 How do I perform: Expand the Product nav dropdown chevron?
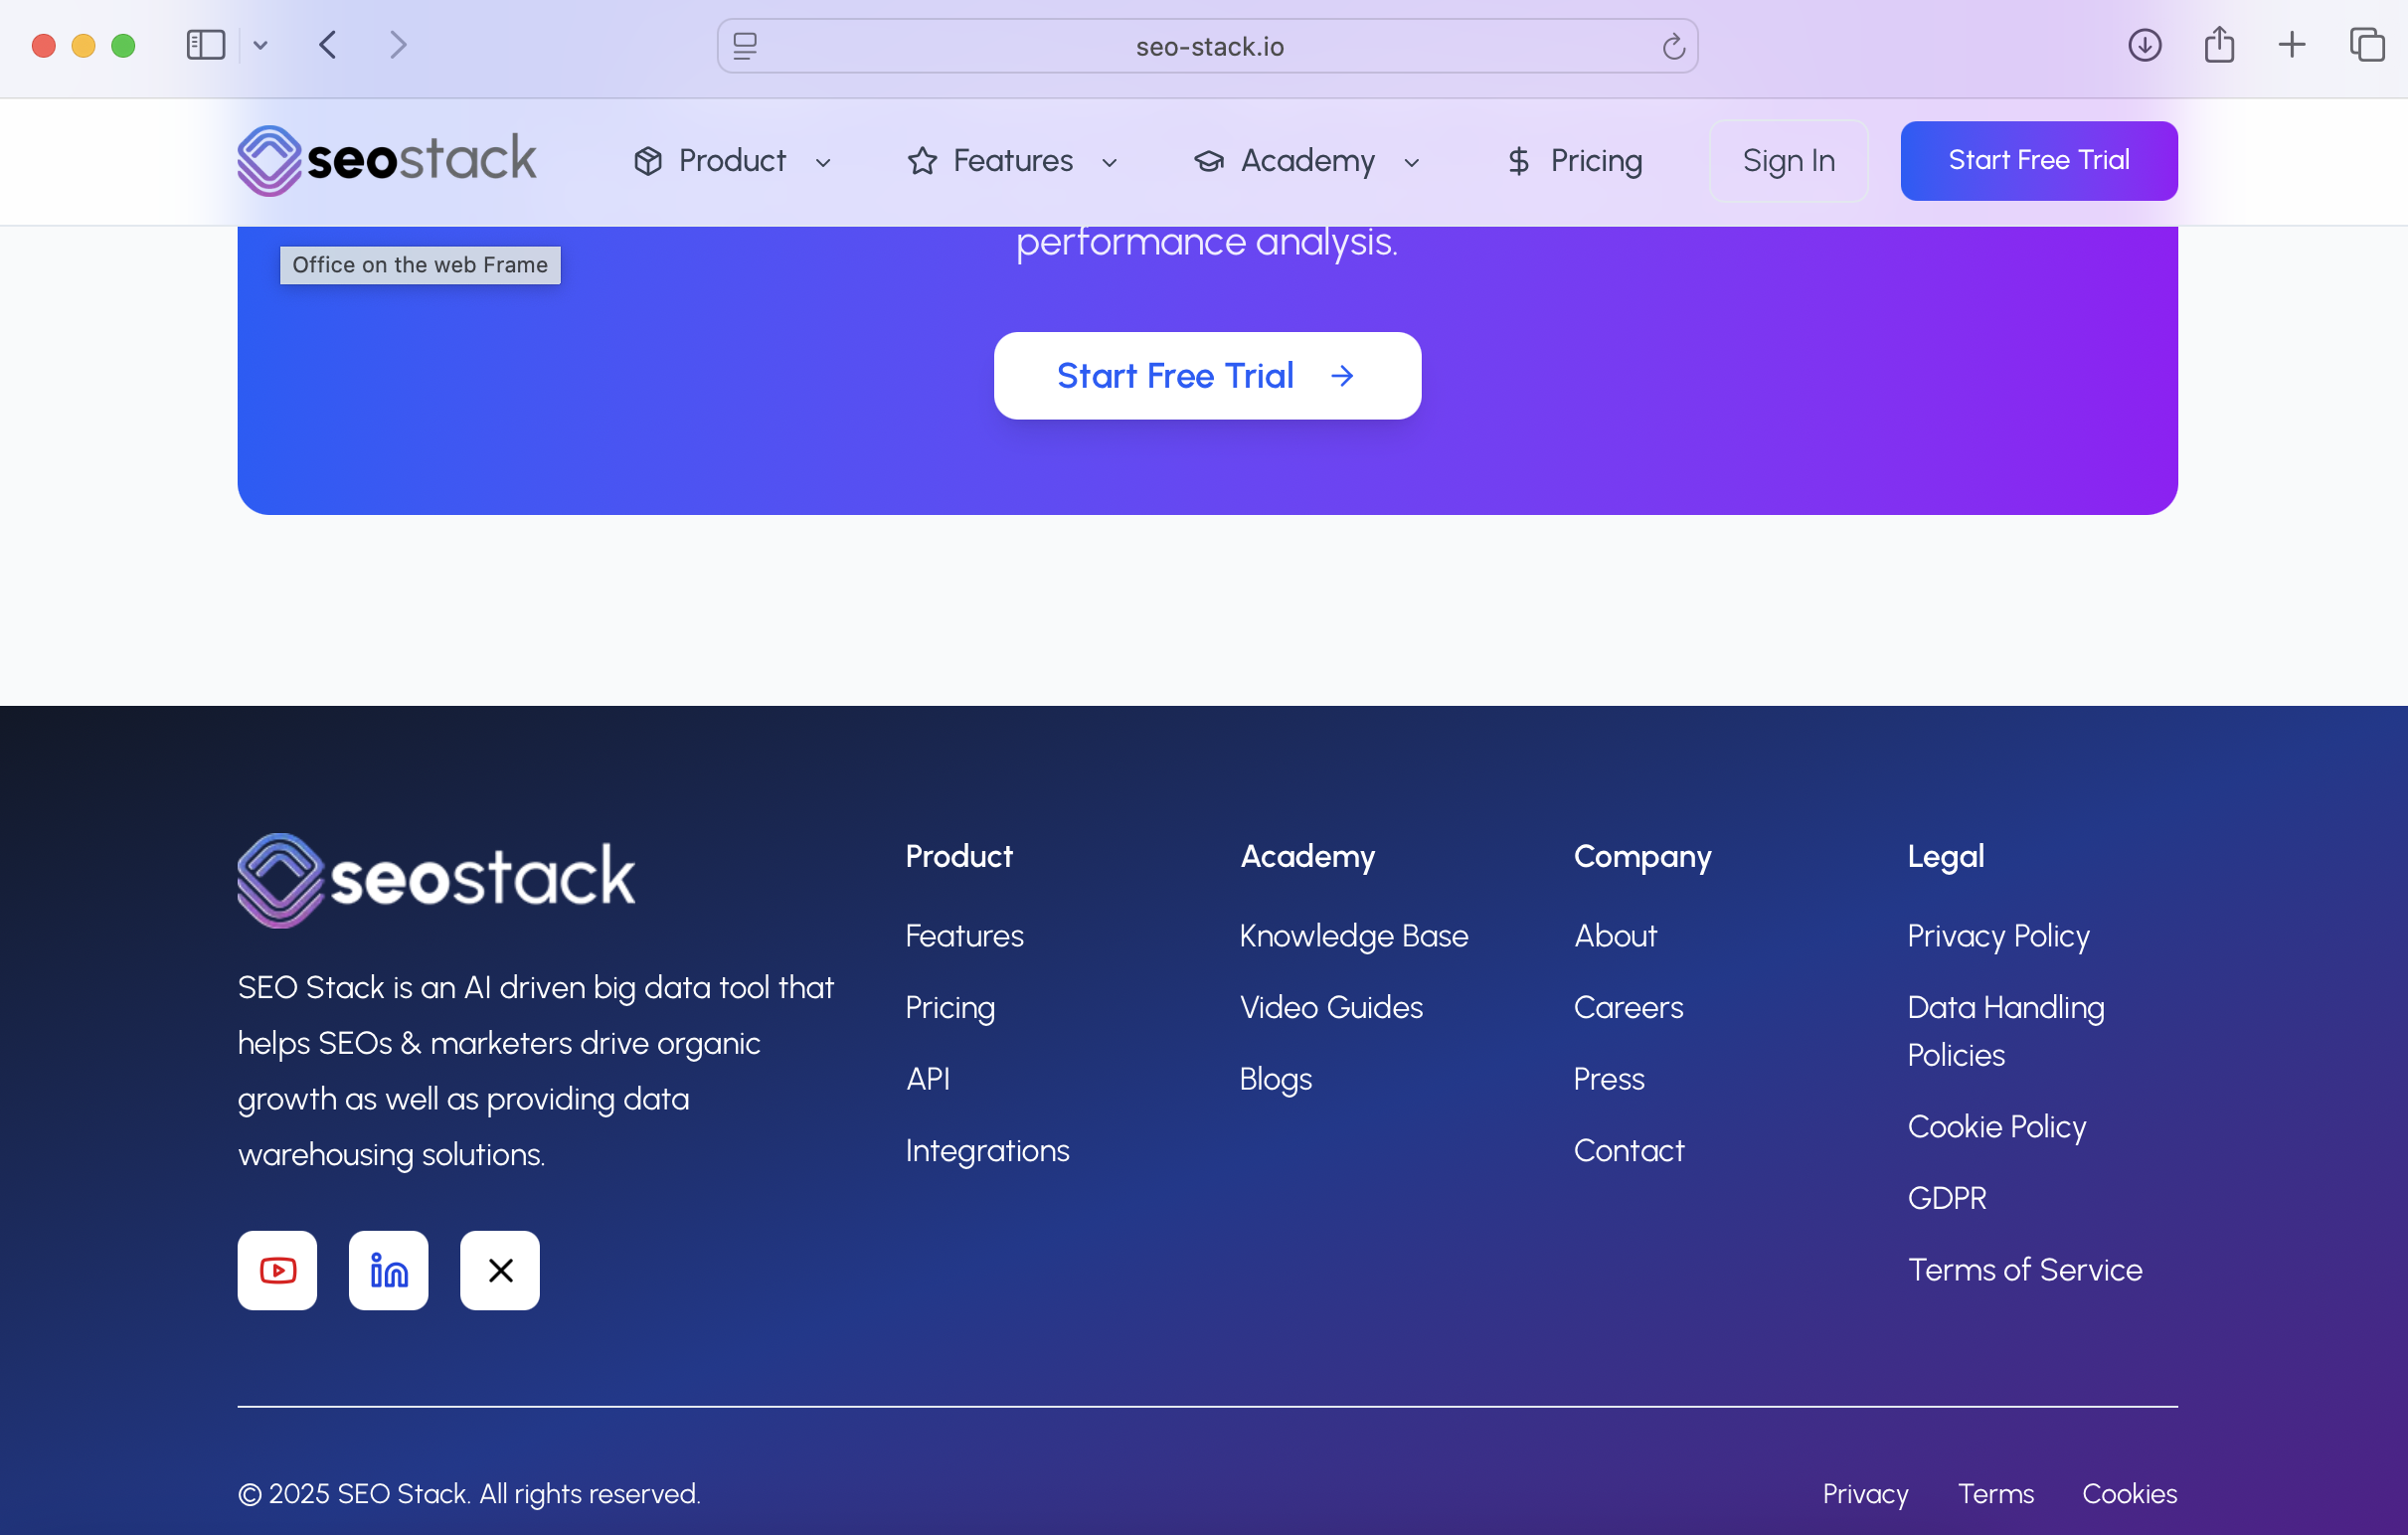(x=823, y=162)
